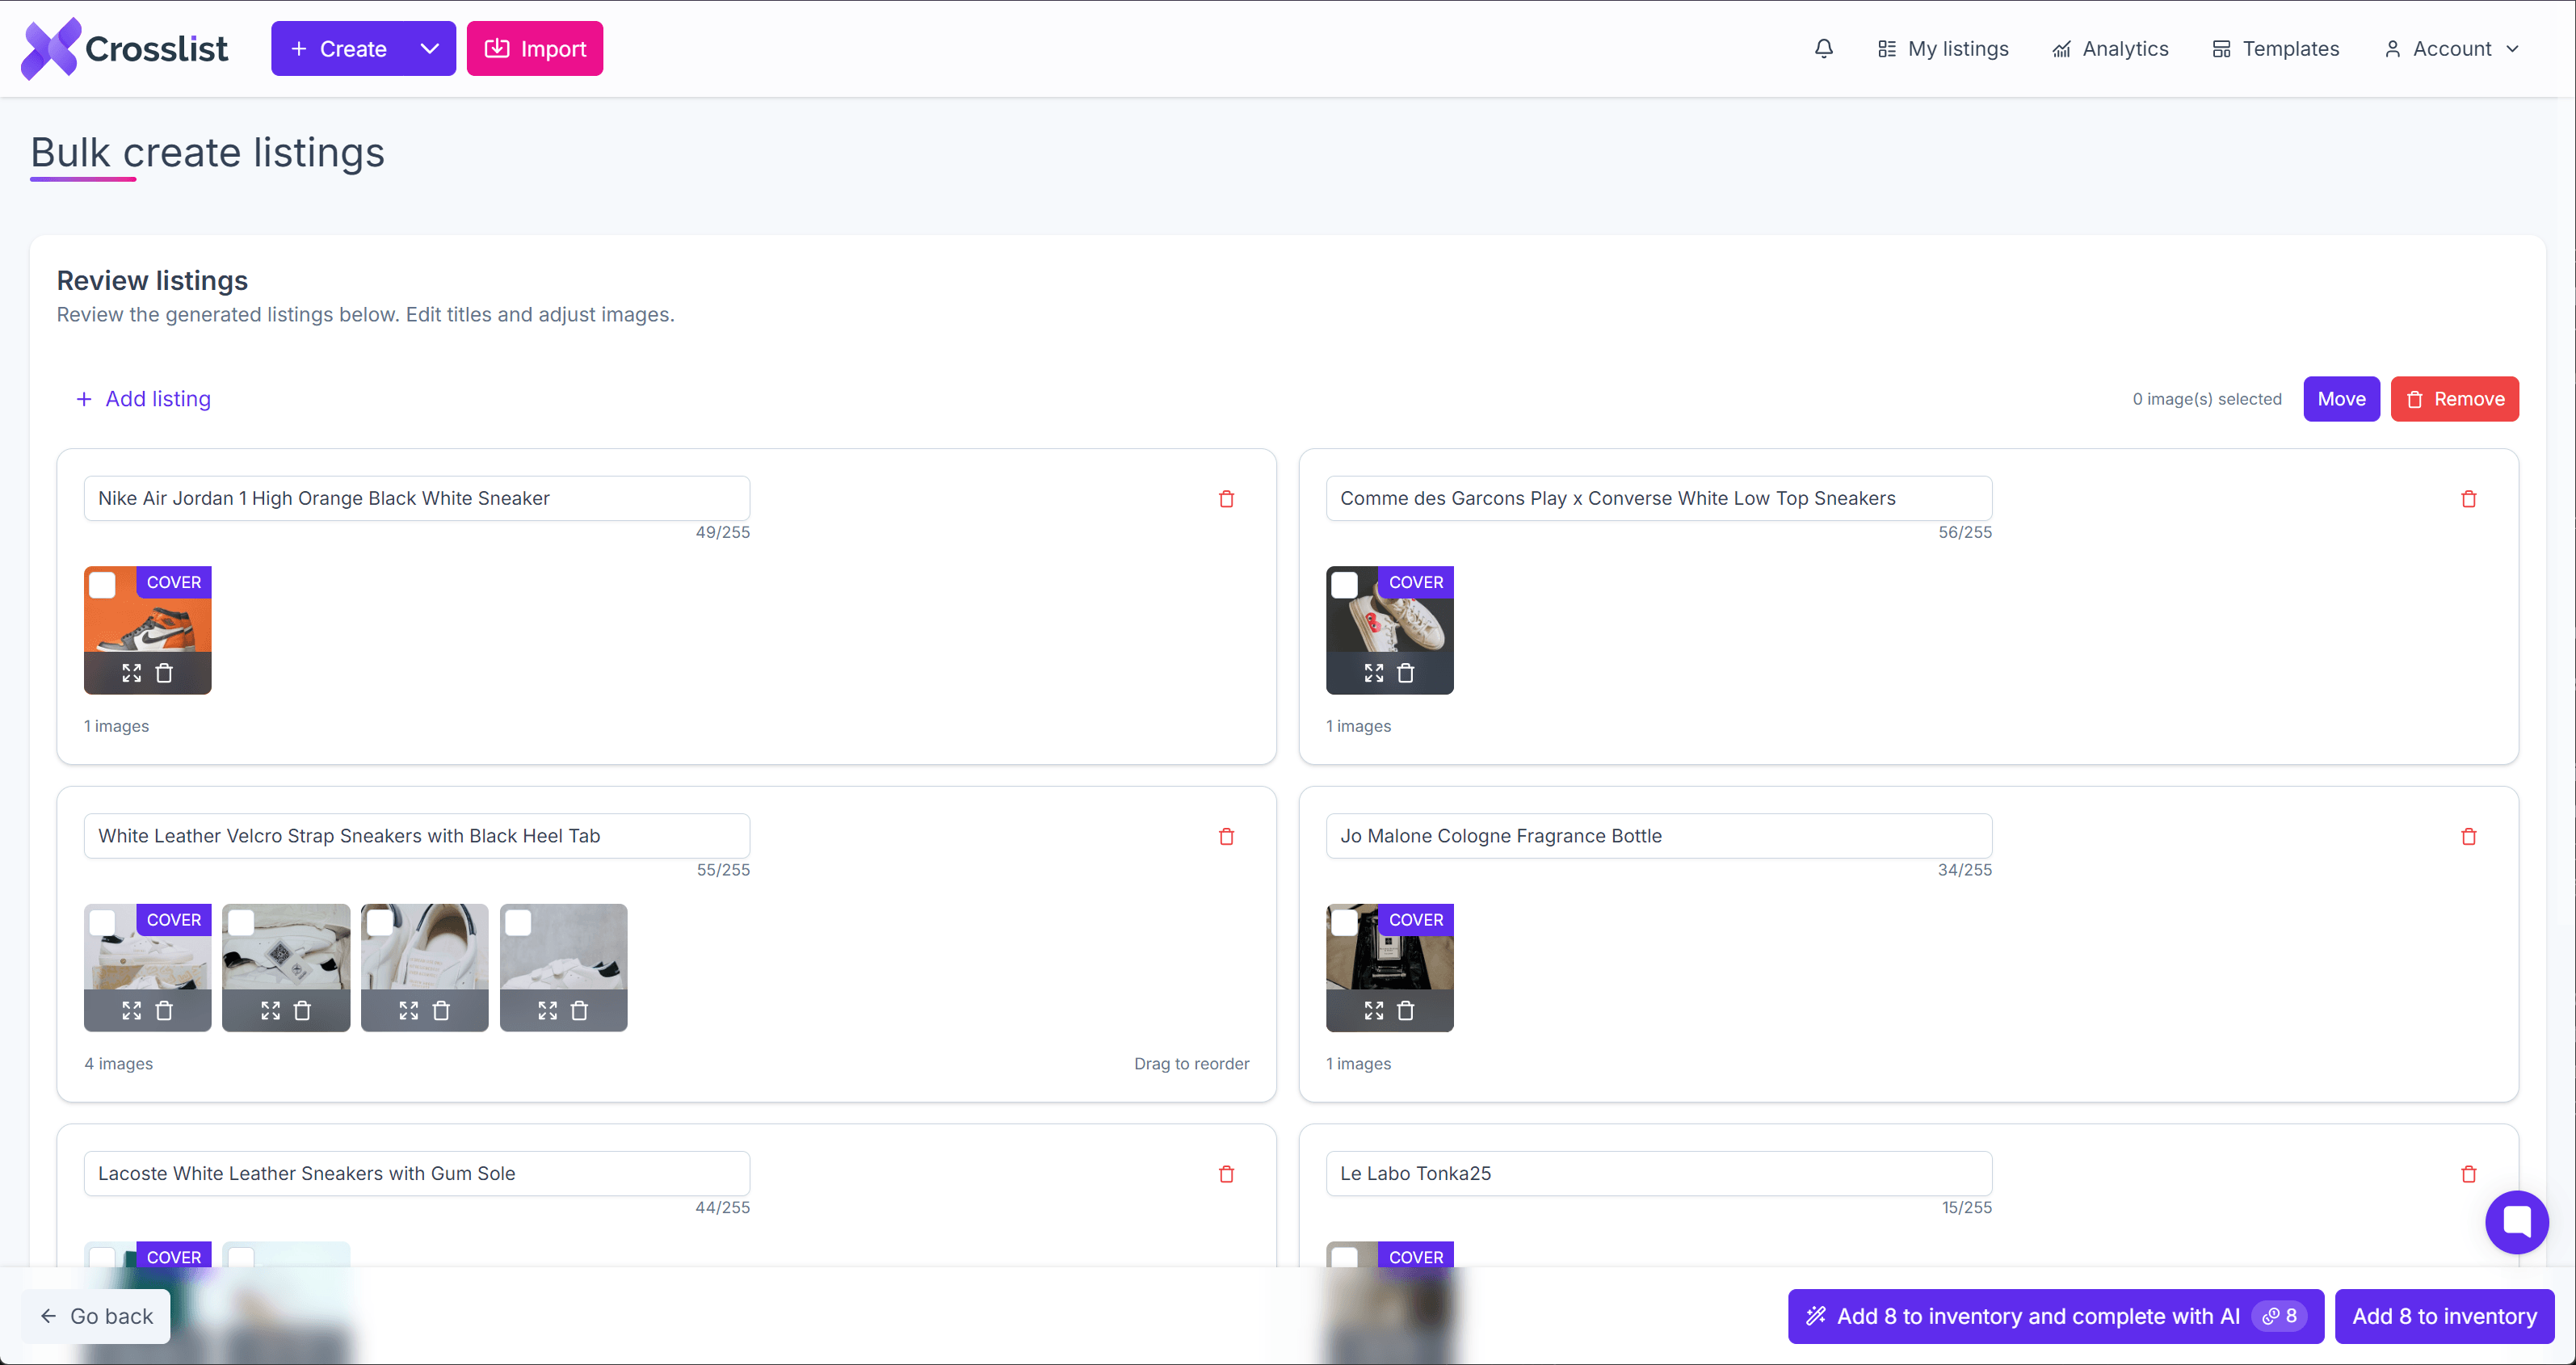Click Add listing link

click(x=143, y=399)
